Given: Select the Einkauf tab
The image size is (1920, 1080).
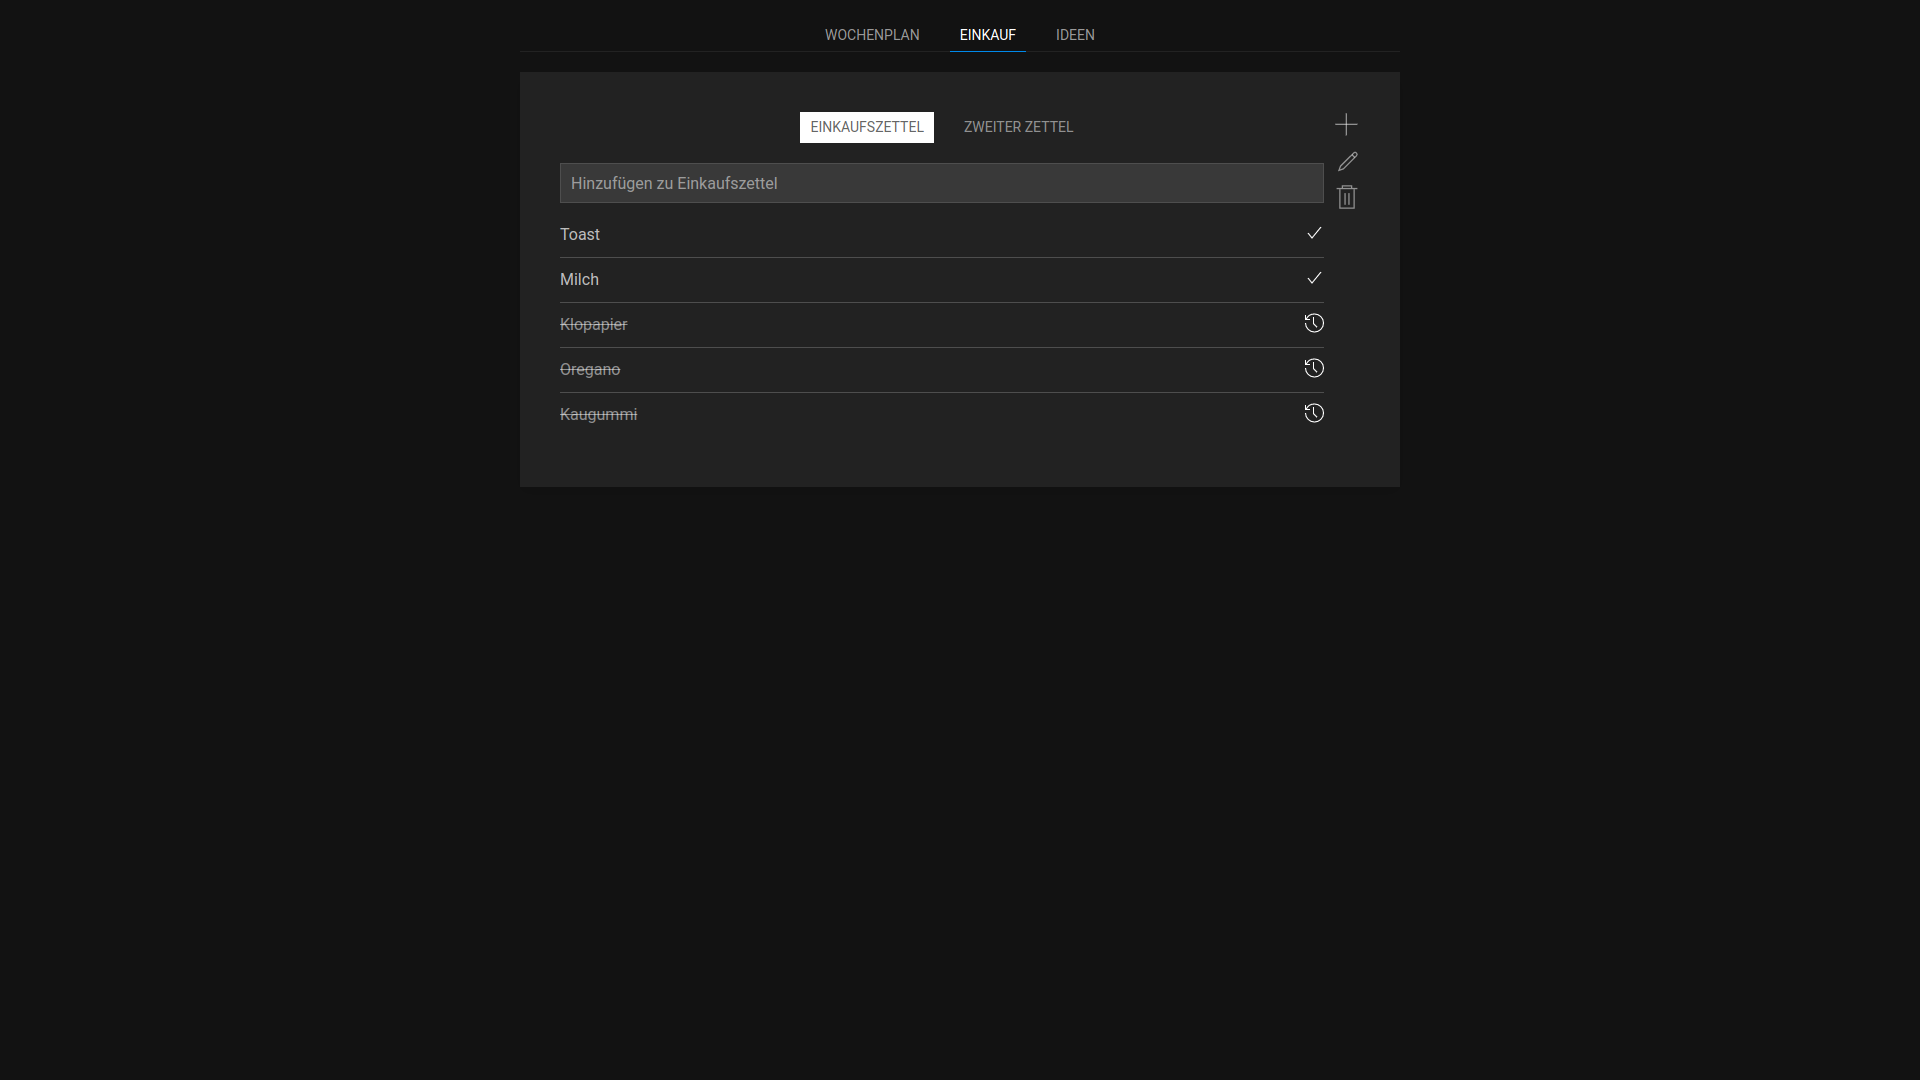Looking at the screenshot, I should point(988,35).
